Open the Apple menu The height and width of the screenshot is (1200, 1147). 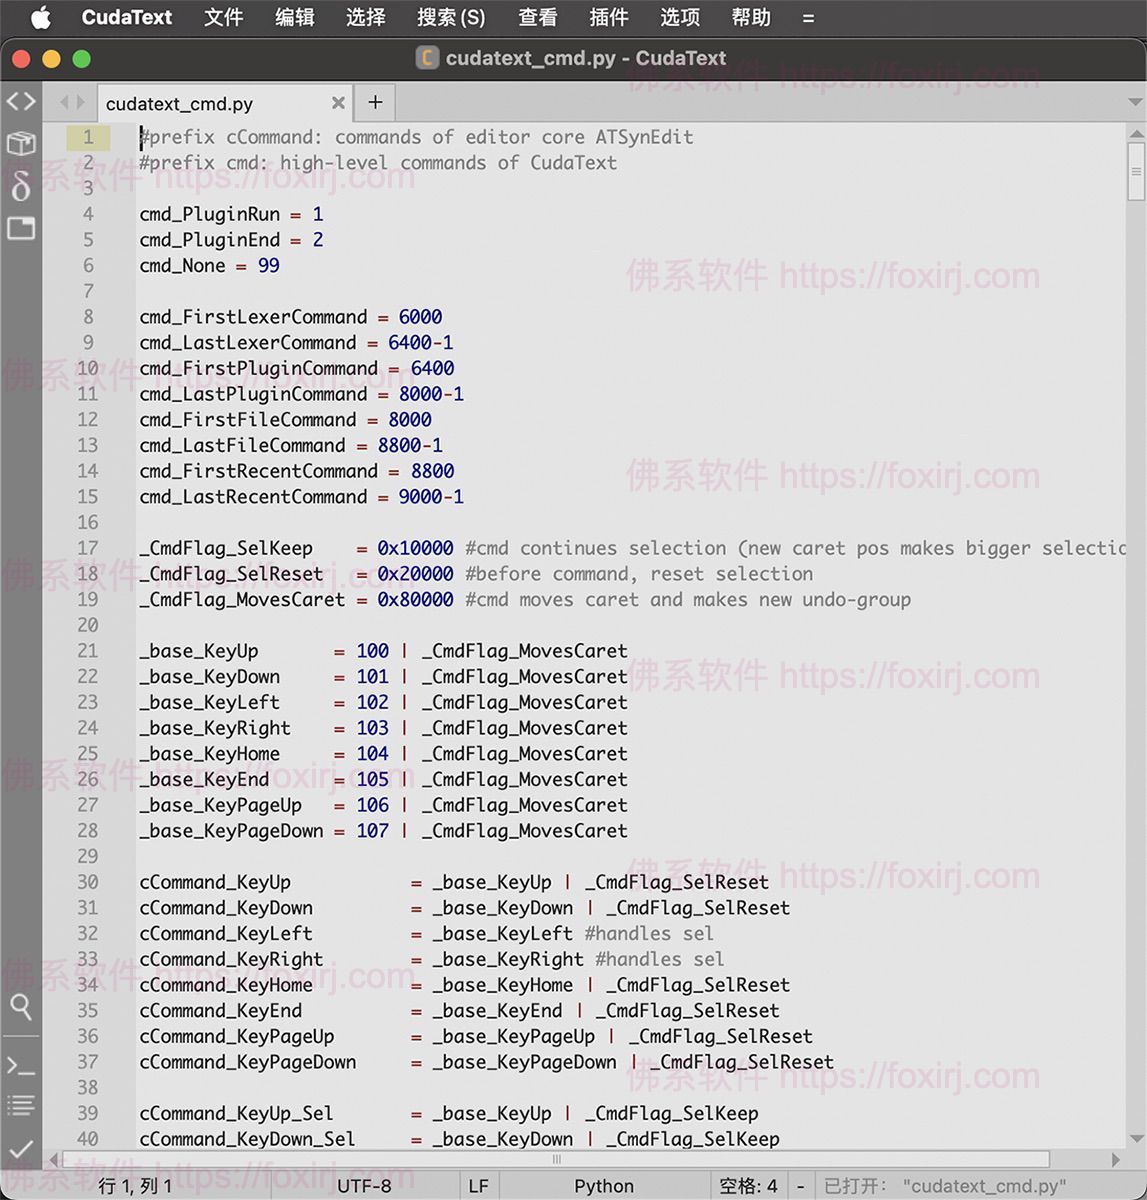pos(40,16)
